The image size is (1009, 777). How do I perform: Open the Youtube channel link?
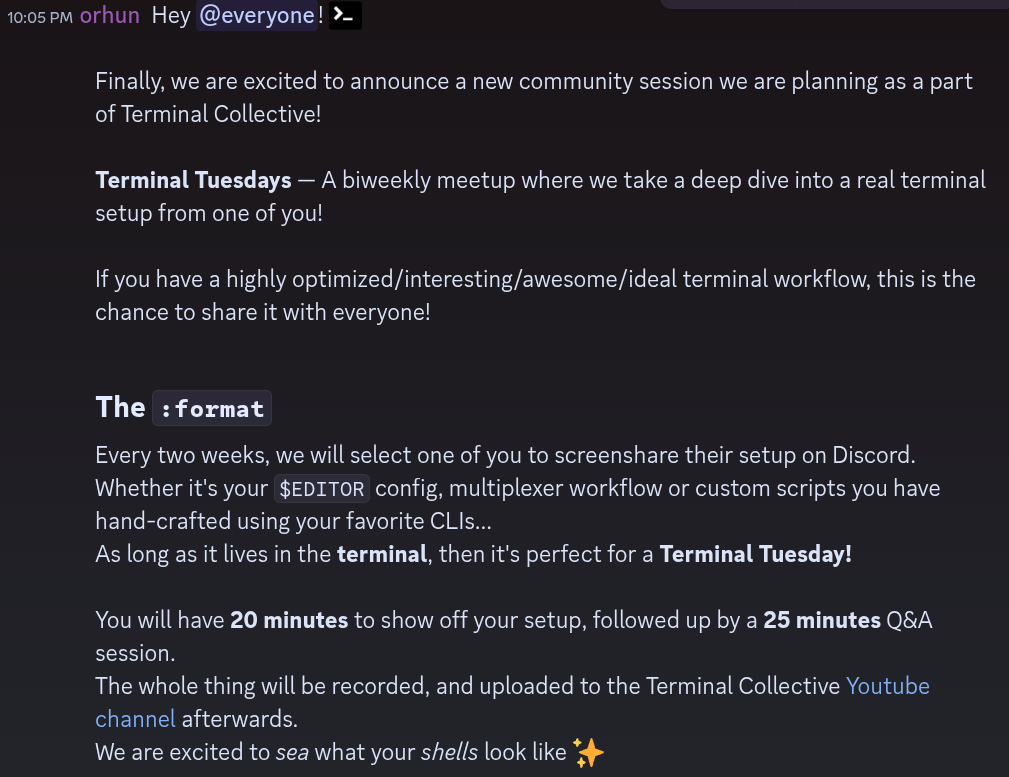pos(887,686)
